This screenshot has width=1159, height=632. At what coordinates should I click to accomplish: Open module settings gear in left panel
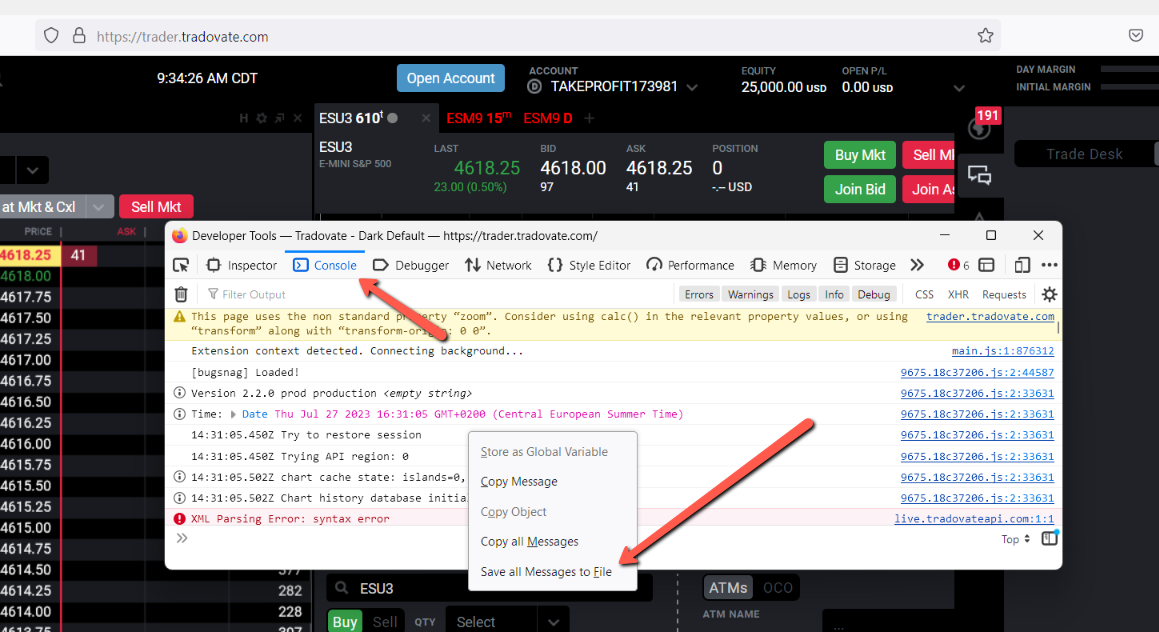262,118
